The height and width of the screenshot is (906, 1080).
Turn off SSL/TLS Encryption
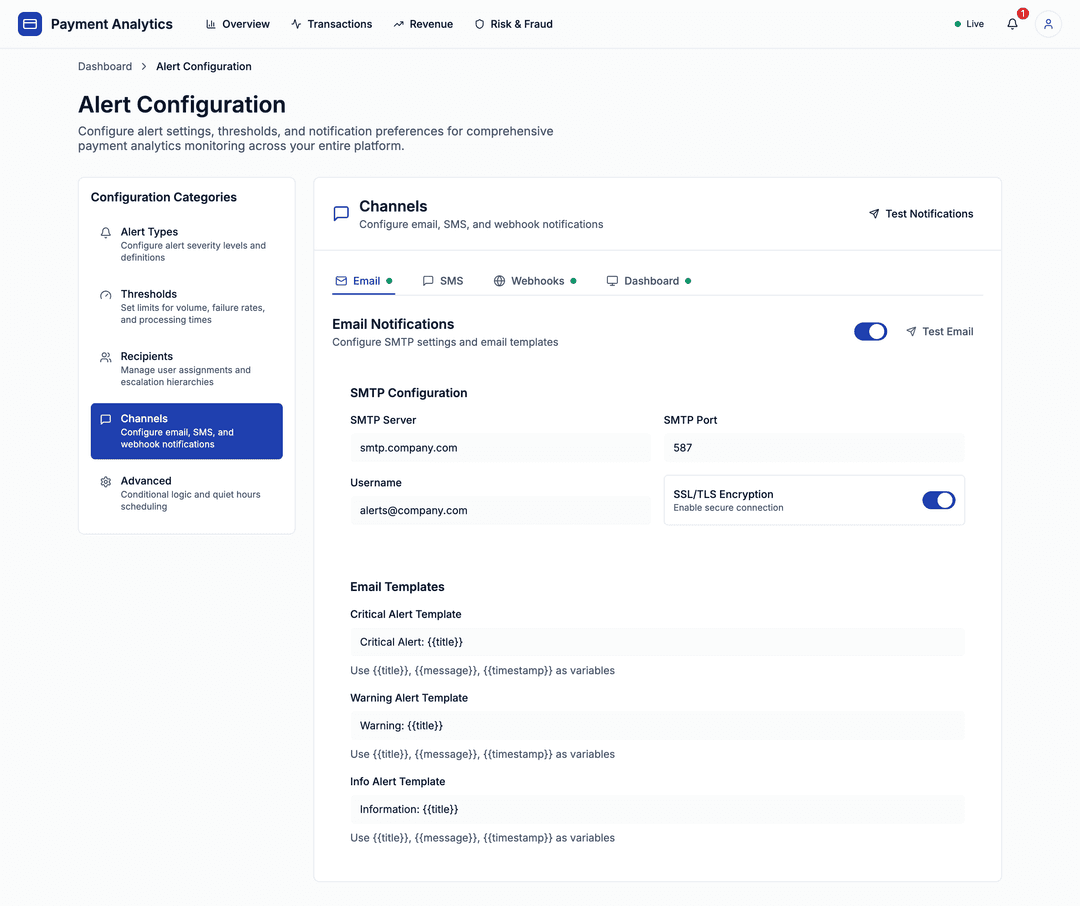pyautogui.click(x=938, y=500)
